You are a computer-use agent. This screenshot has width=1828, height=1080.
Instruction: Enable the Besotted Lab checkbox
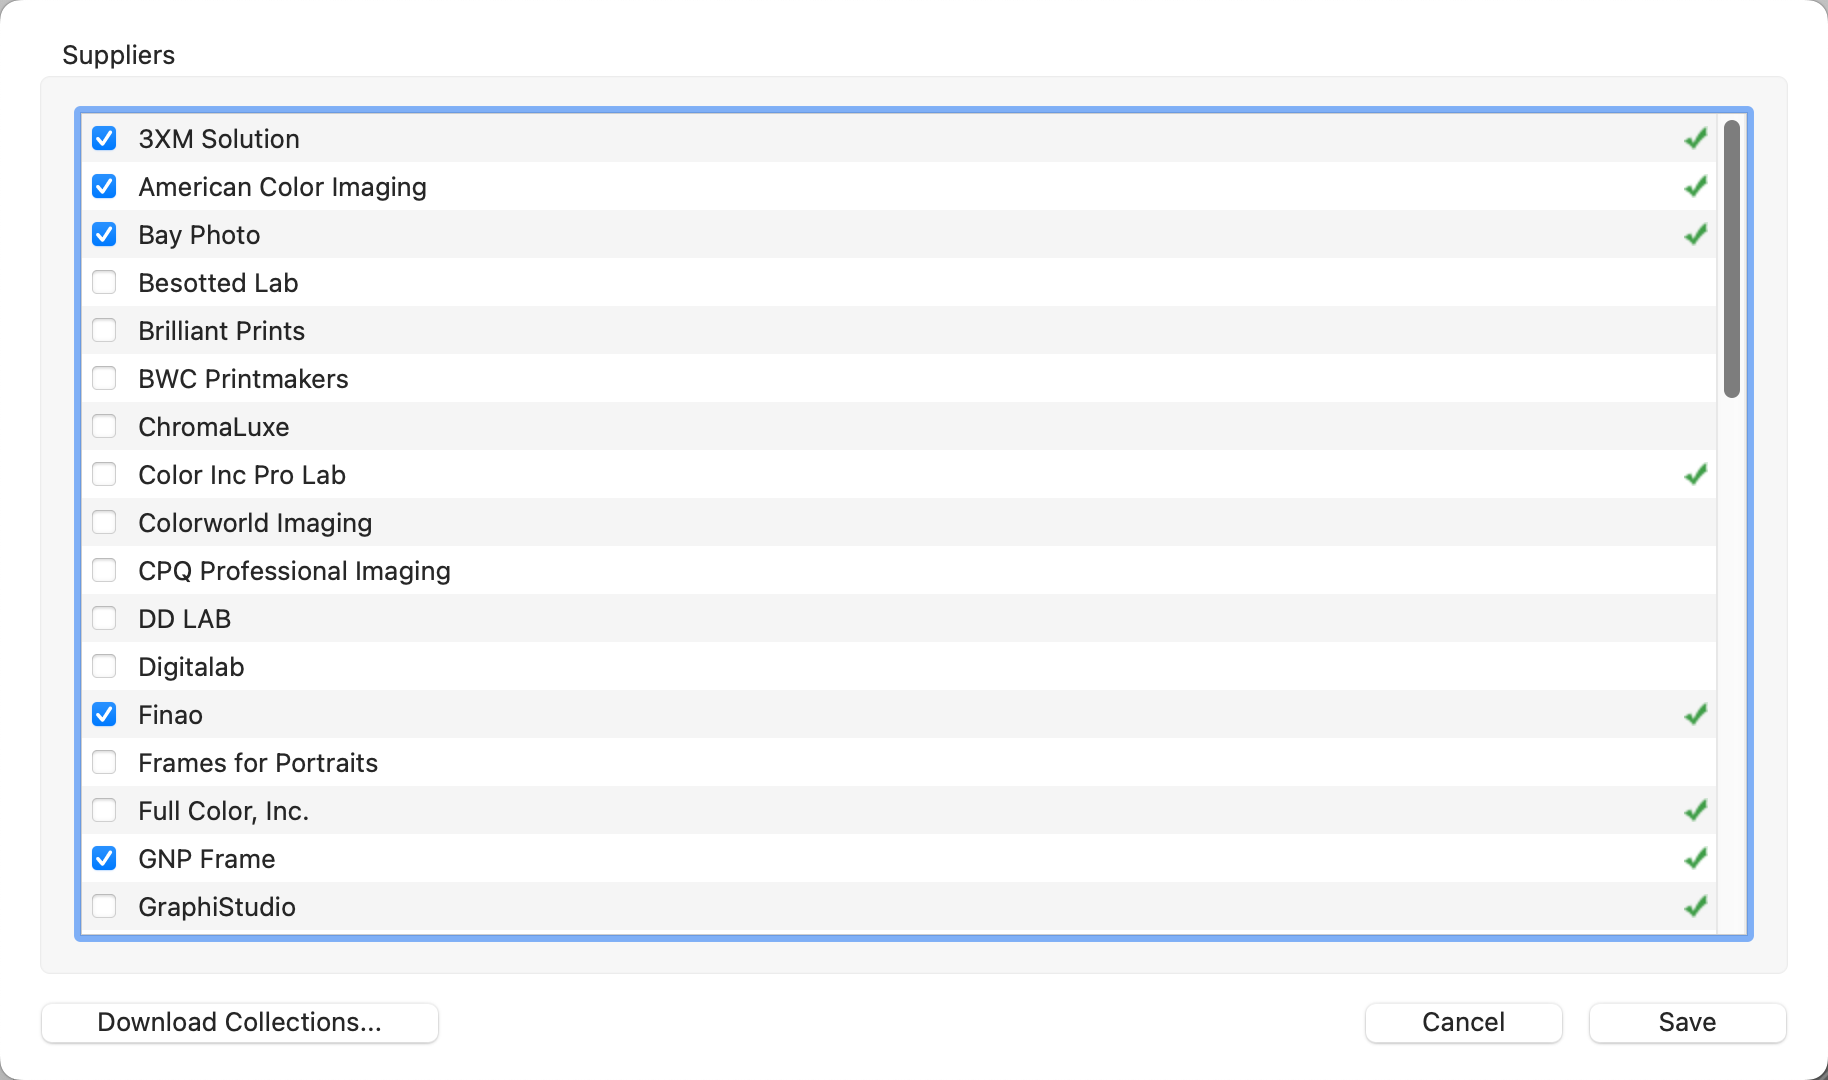104,283
